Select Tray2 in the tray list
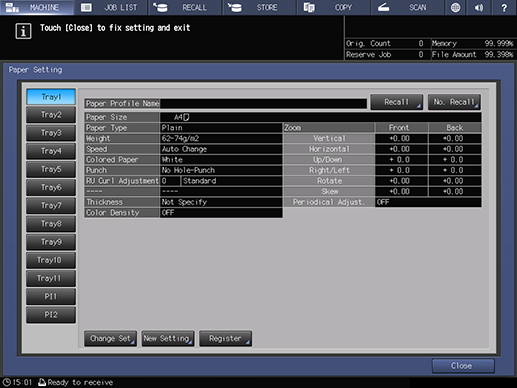The height and width of the screenshot is (388, 517). click(51, 115)
